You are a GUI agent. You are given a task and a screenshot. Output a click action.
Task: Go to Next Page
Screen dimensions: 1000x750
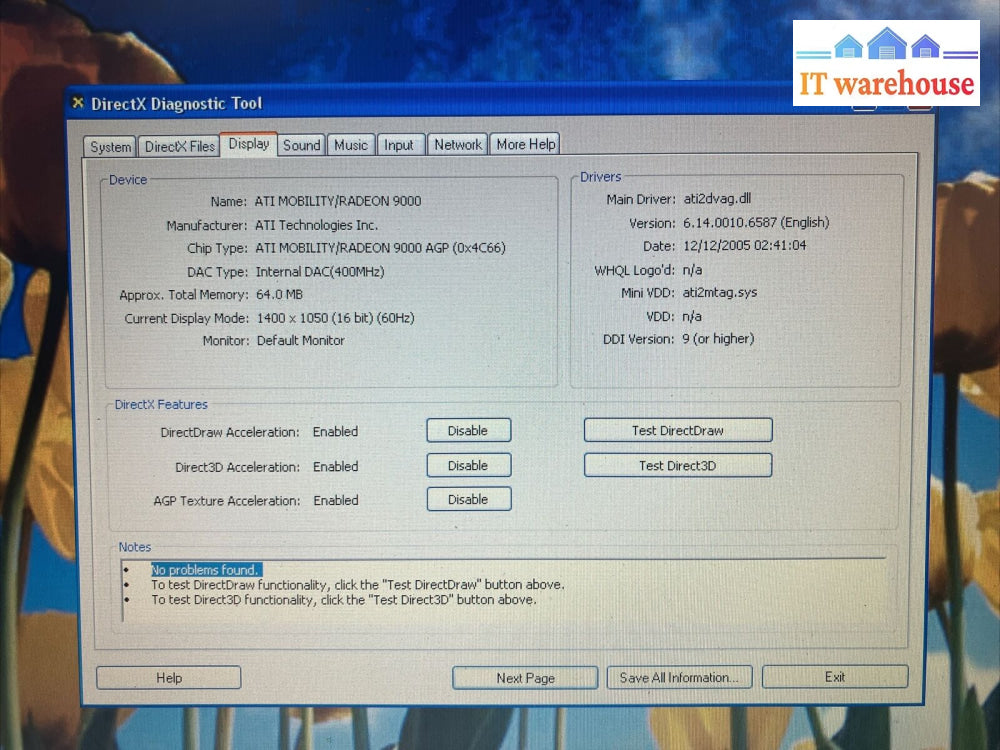pyautogui.click(x=525, y=678)
